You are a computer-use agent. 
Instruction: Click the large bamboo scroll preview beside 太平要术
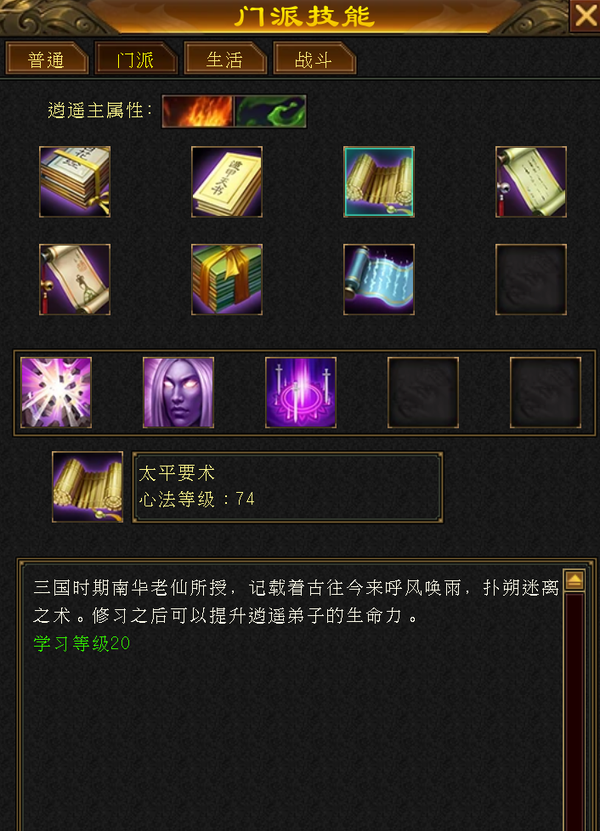pos(87,487)
